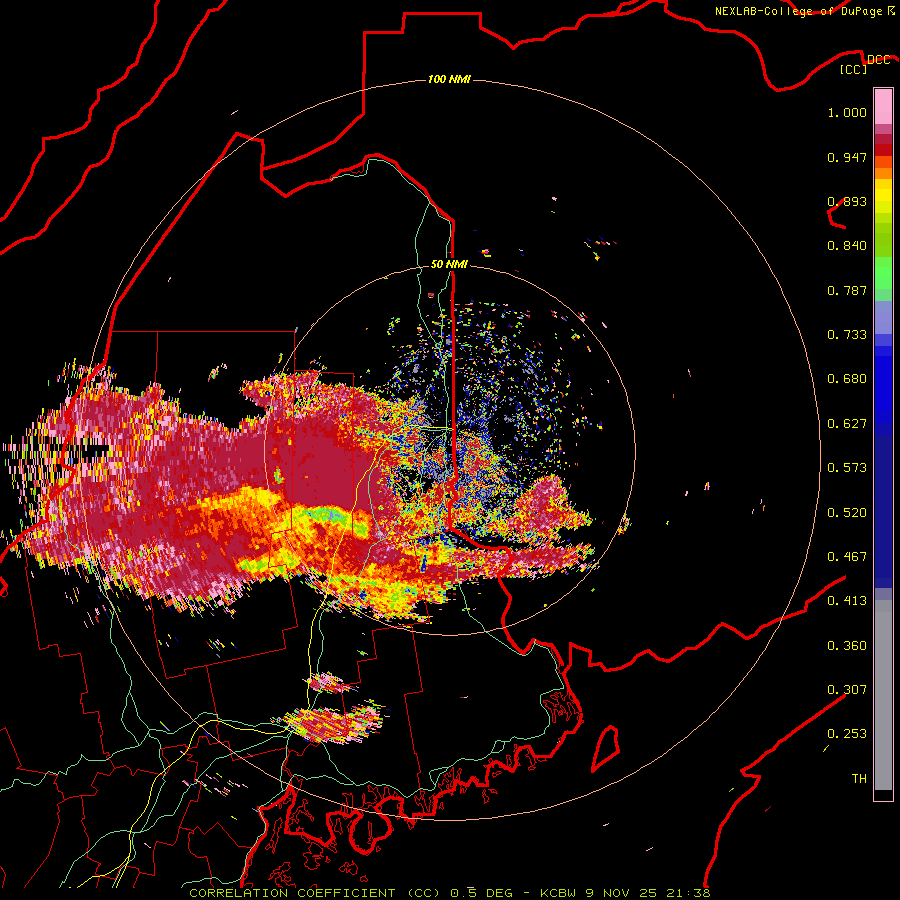Pick the bright green color bar segment near 0.787

(x=883, y=273)
